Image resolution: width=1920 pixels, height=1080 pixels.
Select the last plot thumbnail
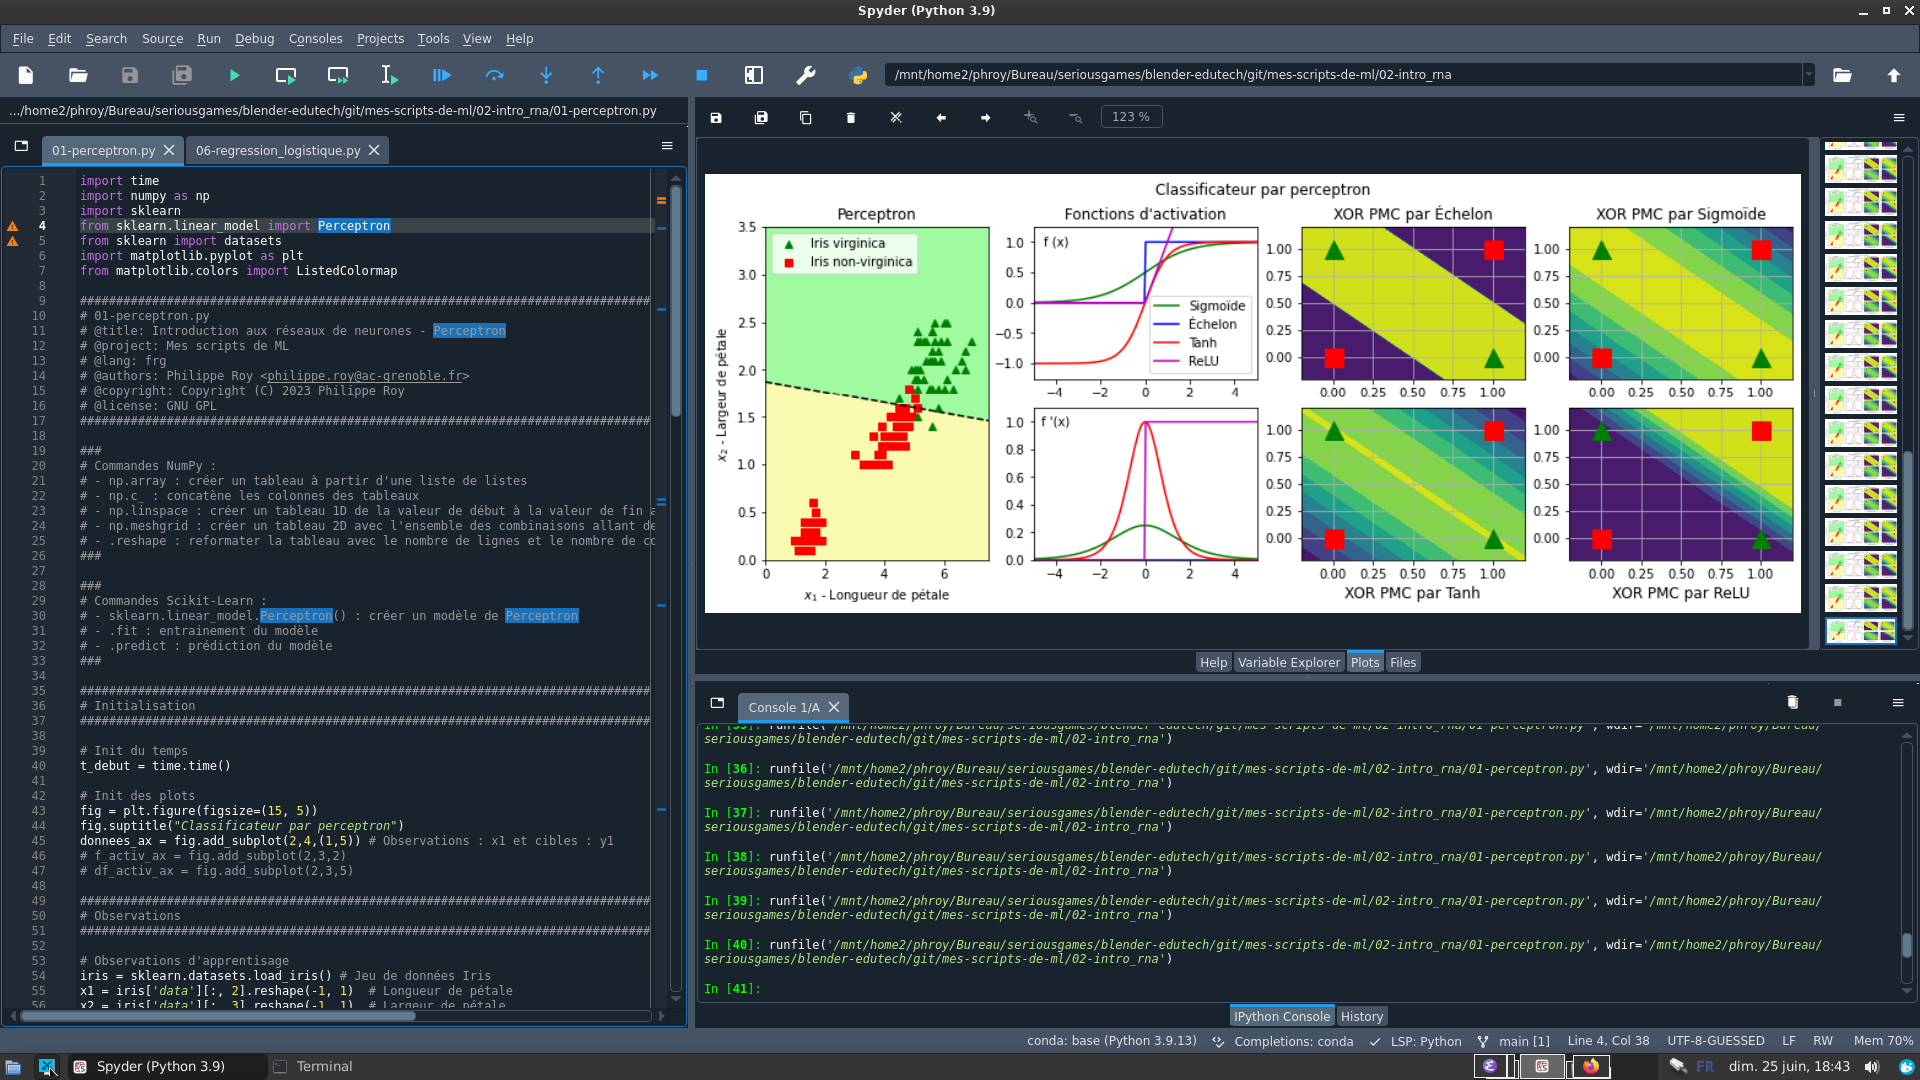click(1861, 631)
